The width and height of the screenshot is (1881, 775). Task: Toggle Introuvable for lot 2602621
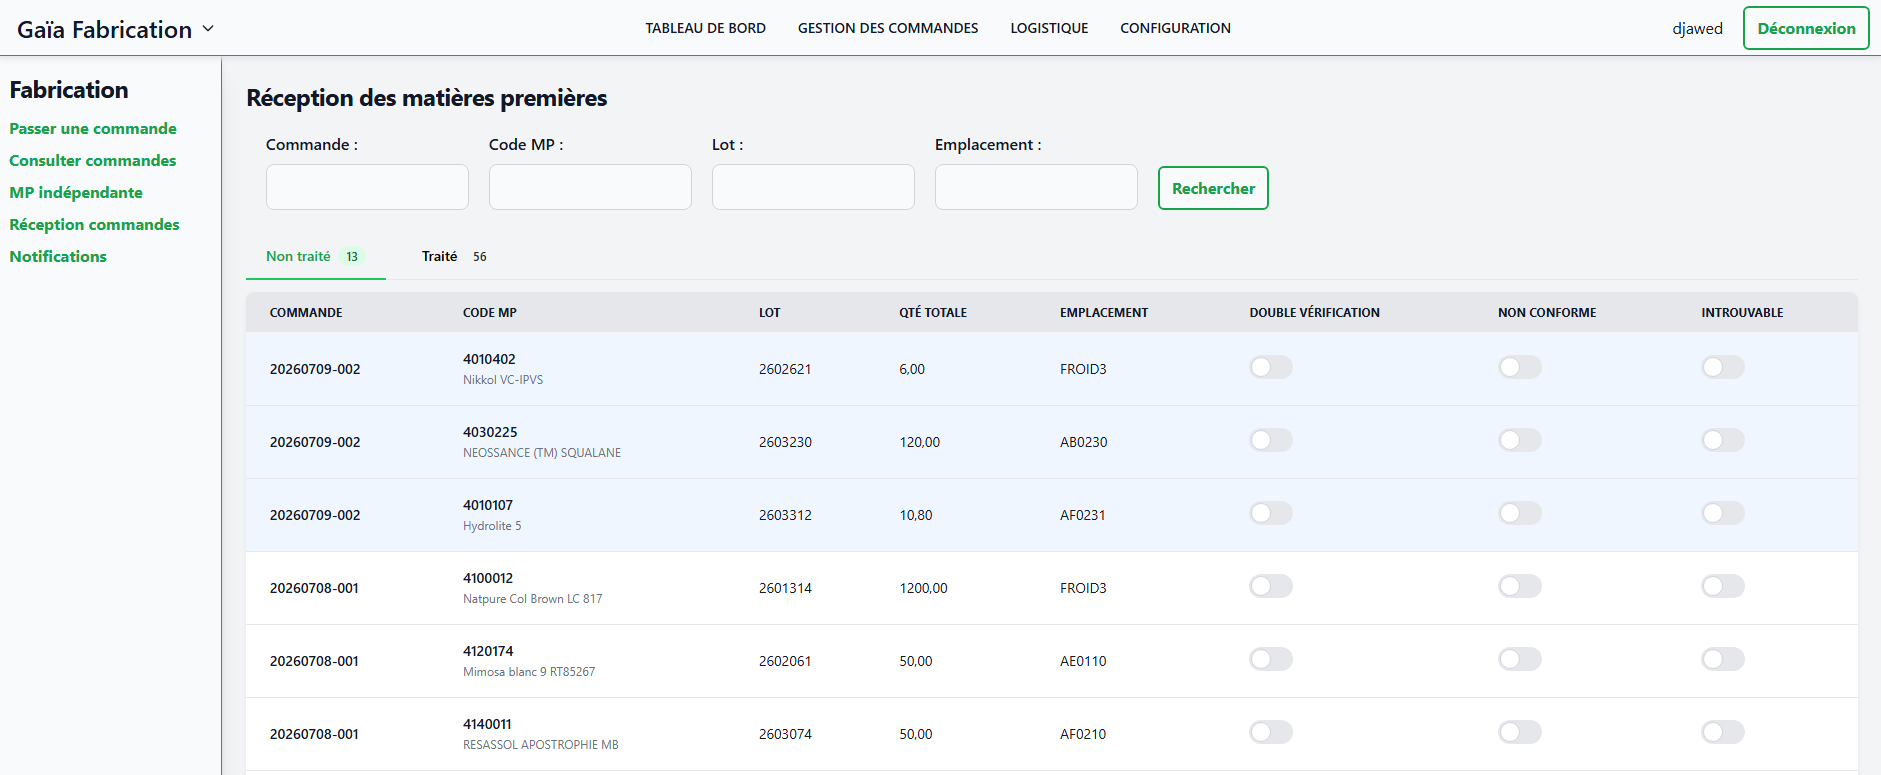coord(1723,367)
